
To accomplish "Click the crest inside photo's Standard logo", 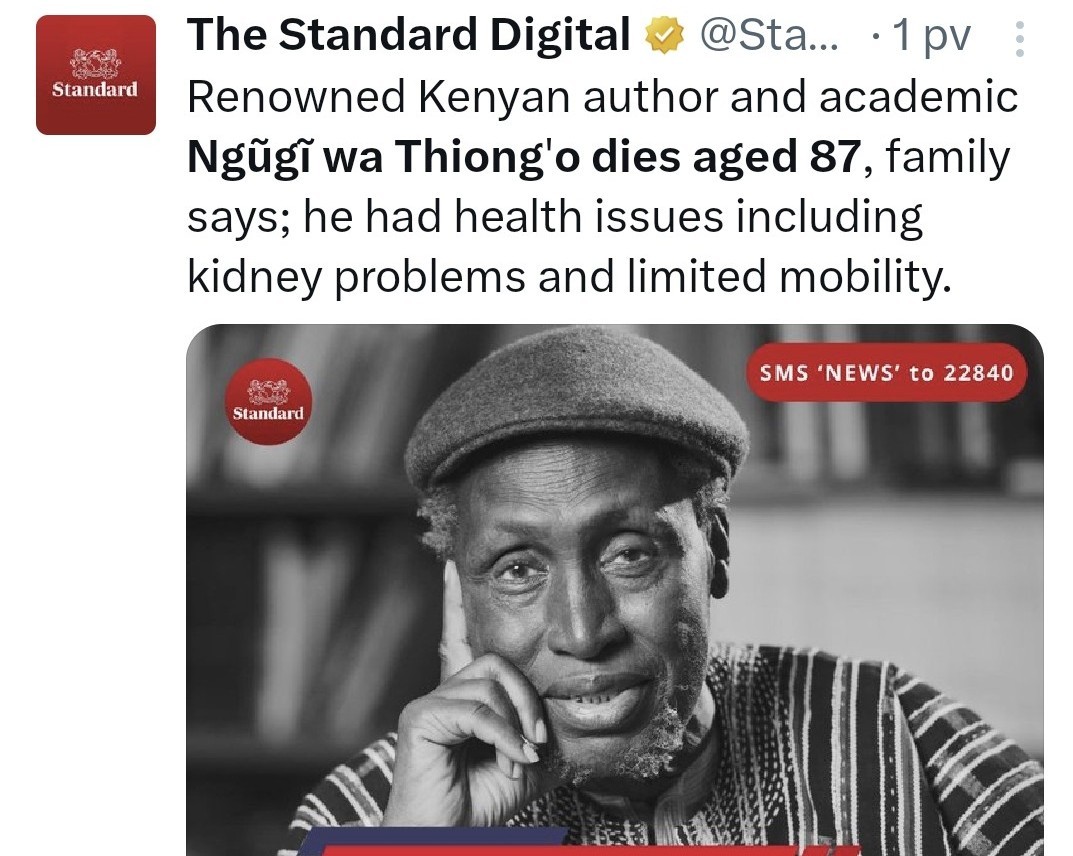I will tap(268, 393).
